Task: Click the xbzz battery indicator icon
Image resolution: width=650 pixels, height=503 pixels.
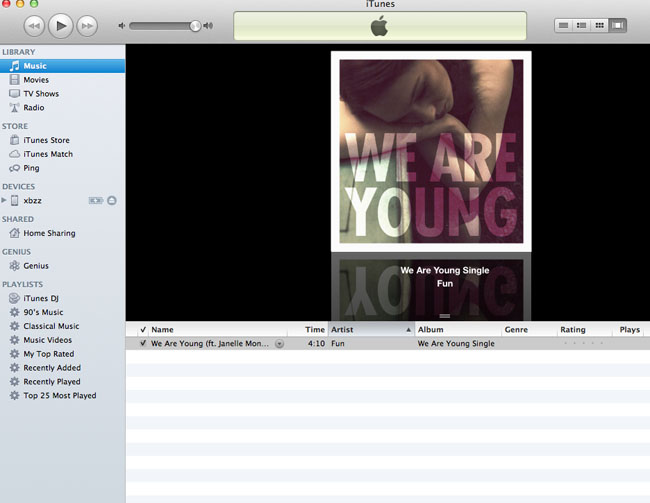Action: pos(96,201)
